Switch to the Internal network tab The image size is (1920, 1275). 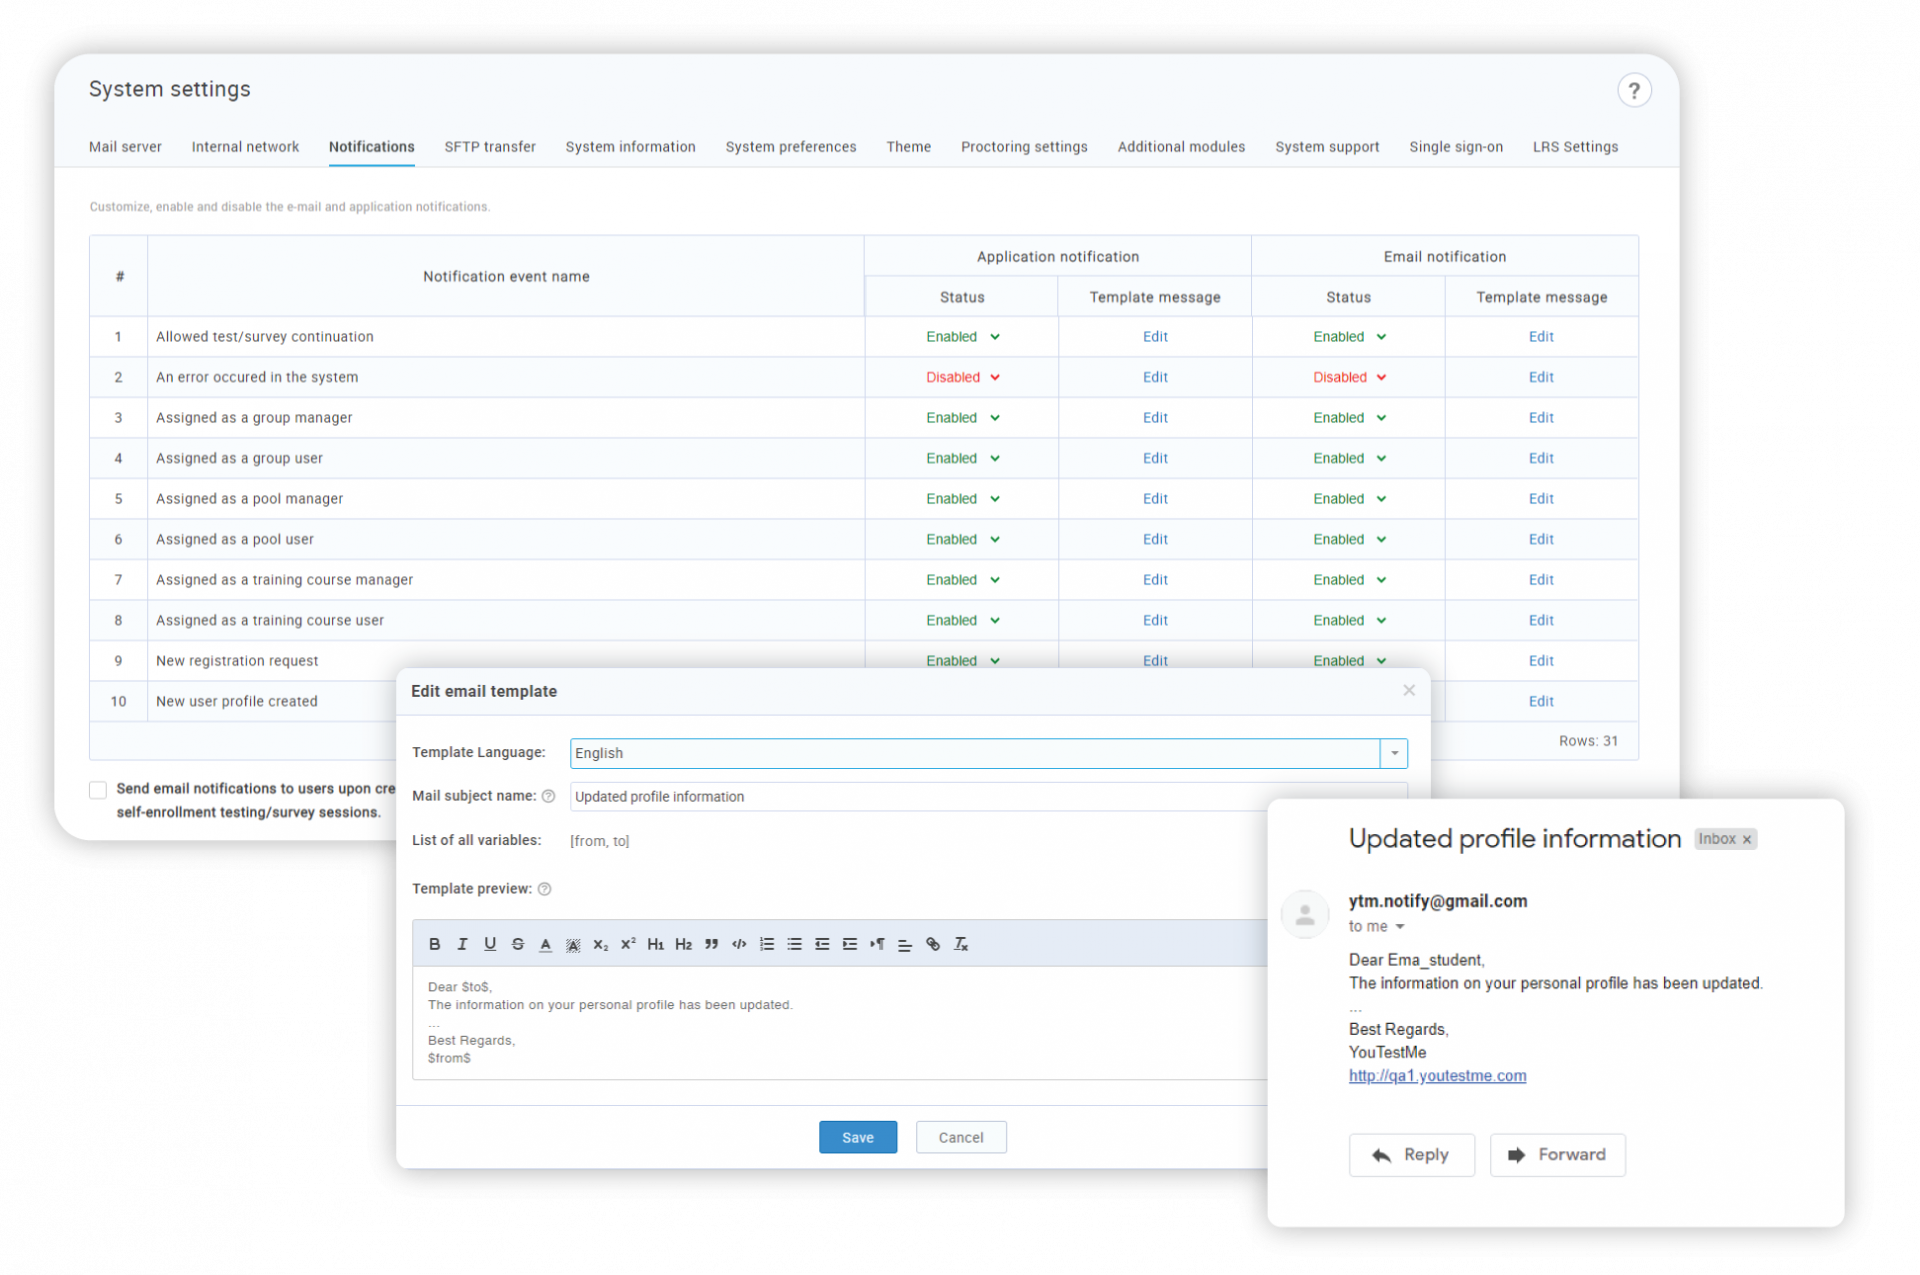tap(245, 147)
